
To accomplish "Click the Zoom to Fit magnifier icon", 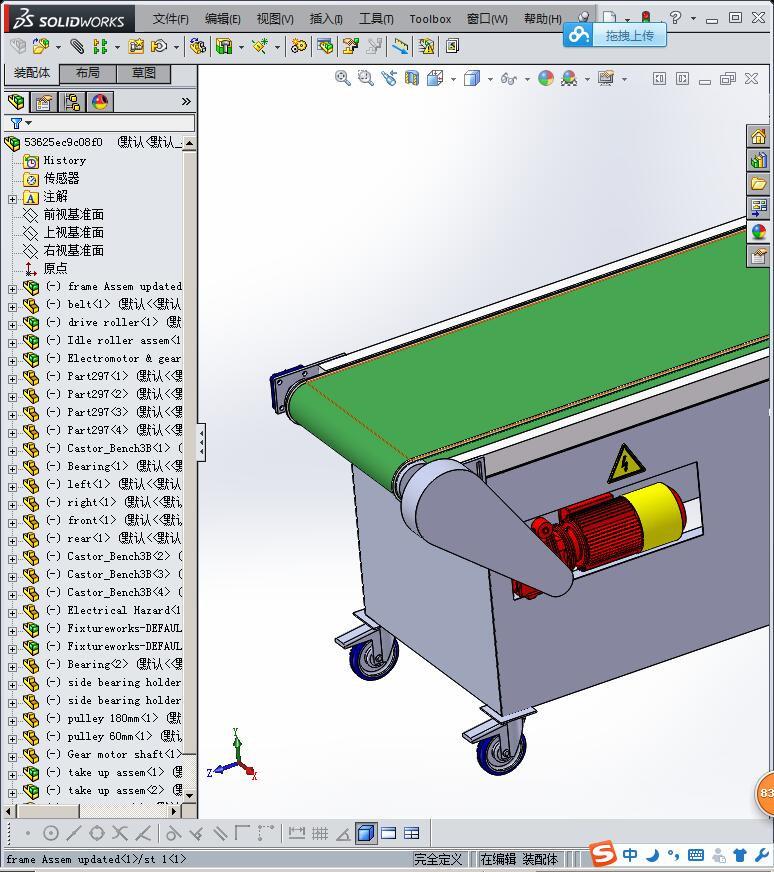I will tap(343, 78).
